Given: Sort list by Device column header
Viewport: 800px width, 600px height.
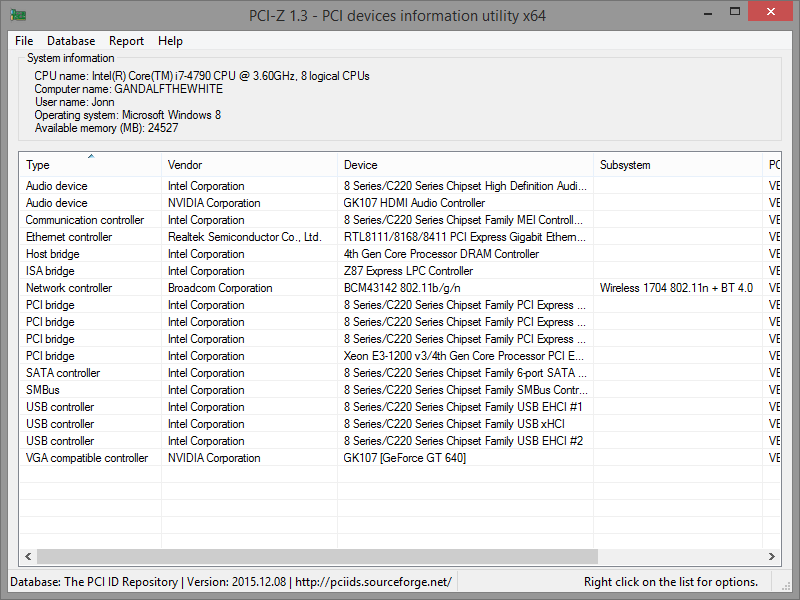Looking at the screenshot, I should [464, 165].
